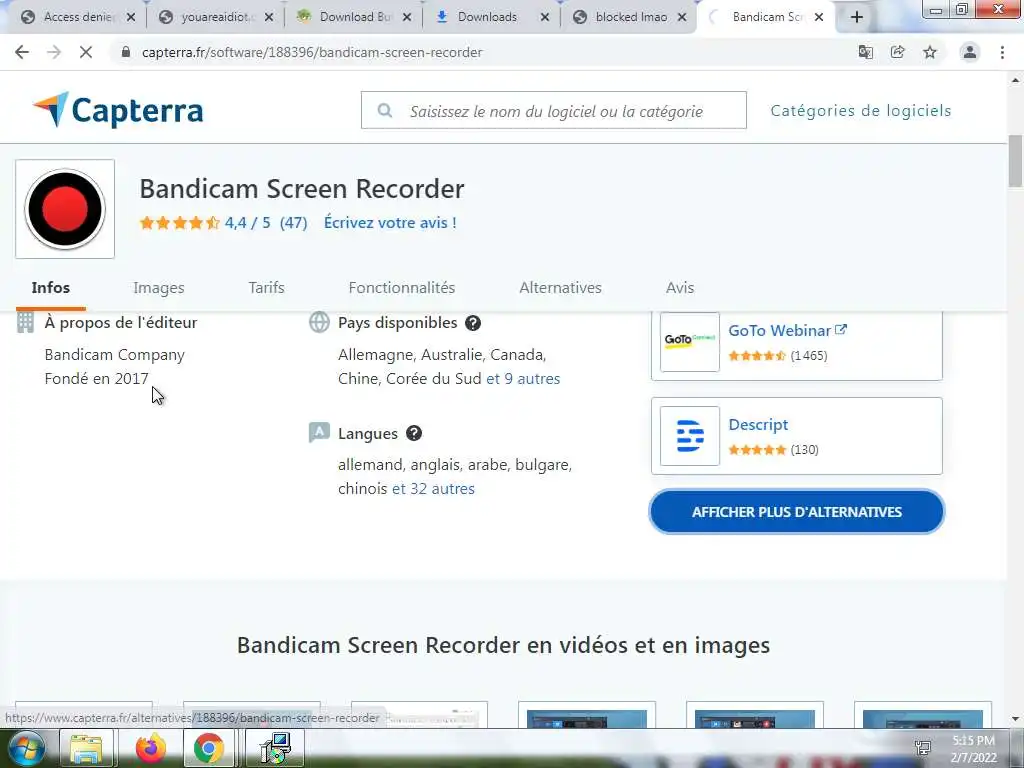The image size is (1024, 768).
Task: Open the Windows Start button
Action: [25, 748]
